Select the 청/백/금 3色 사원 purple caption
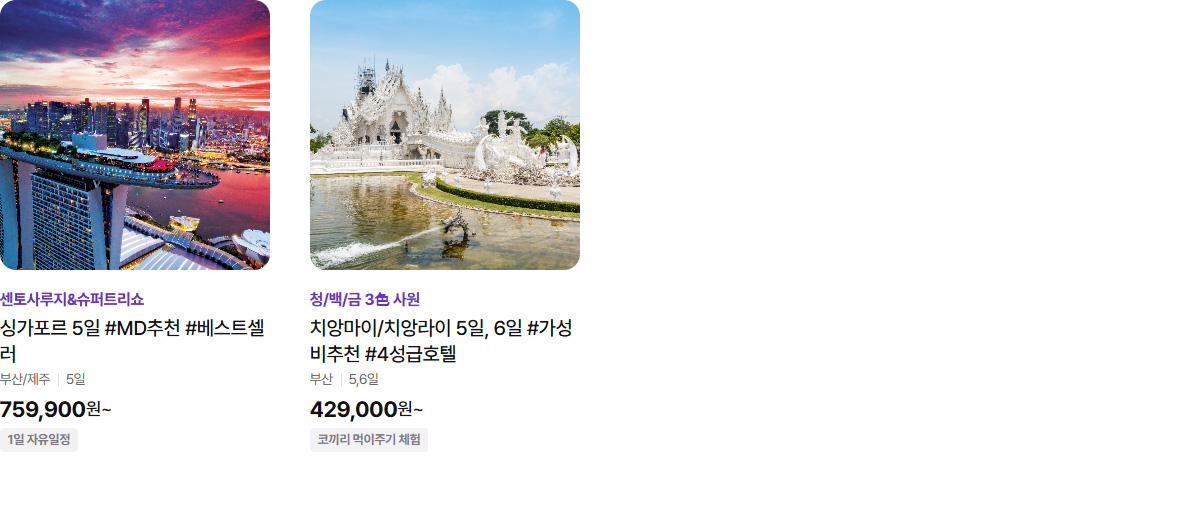The width and height of the screenshot is (1200, 516). point(365,299)
